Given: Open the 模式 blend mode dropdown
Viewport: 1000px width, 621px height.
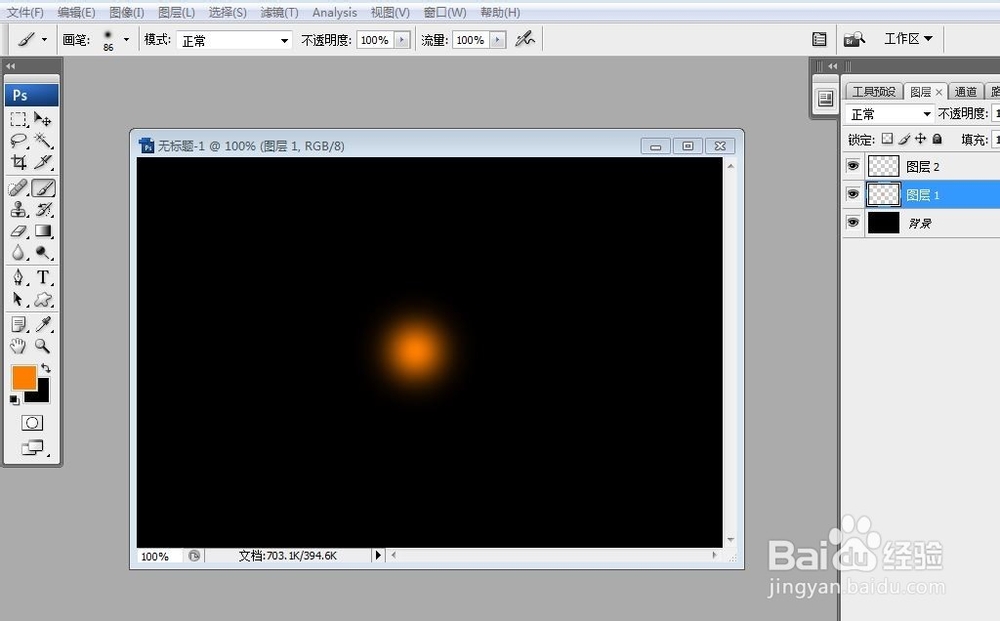Looking at the screenshot, I should [234, 40].
